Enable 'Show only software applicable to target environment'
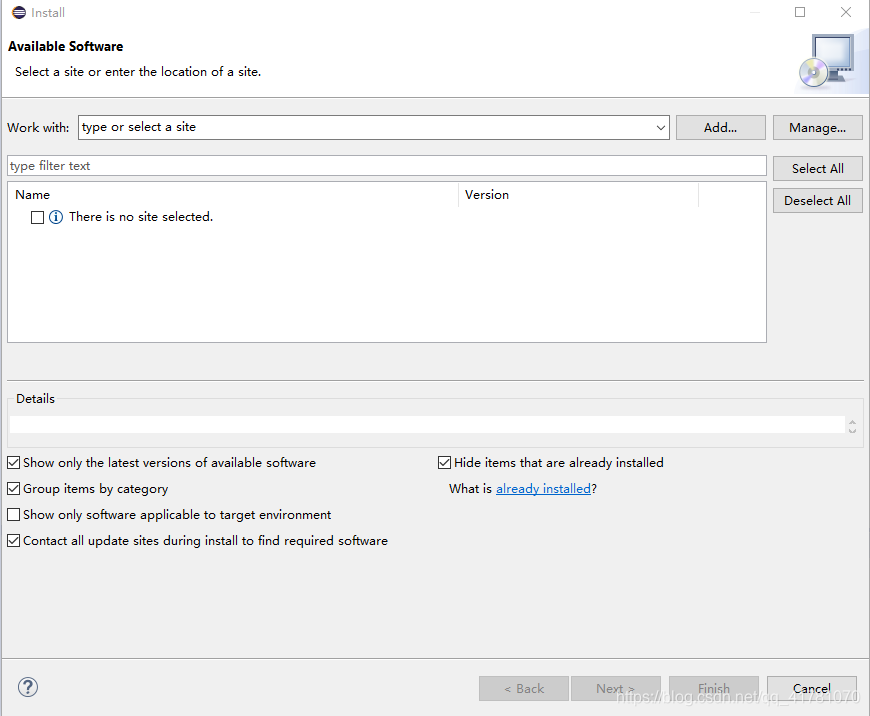 click(14, 515)
